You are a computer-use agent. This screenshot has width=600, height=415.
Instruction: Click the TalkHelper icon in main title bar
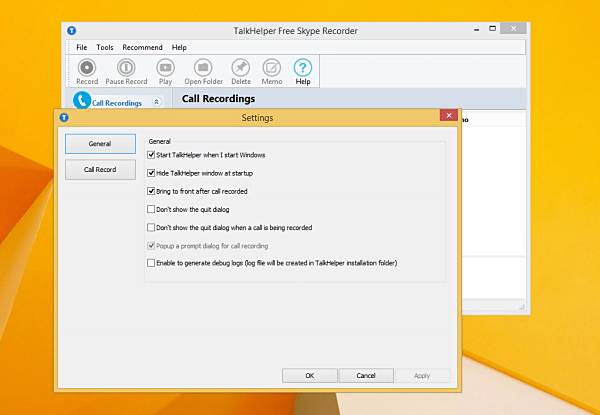(x=72, y=31)
